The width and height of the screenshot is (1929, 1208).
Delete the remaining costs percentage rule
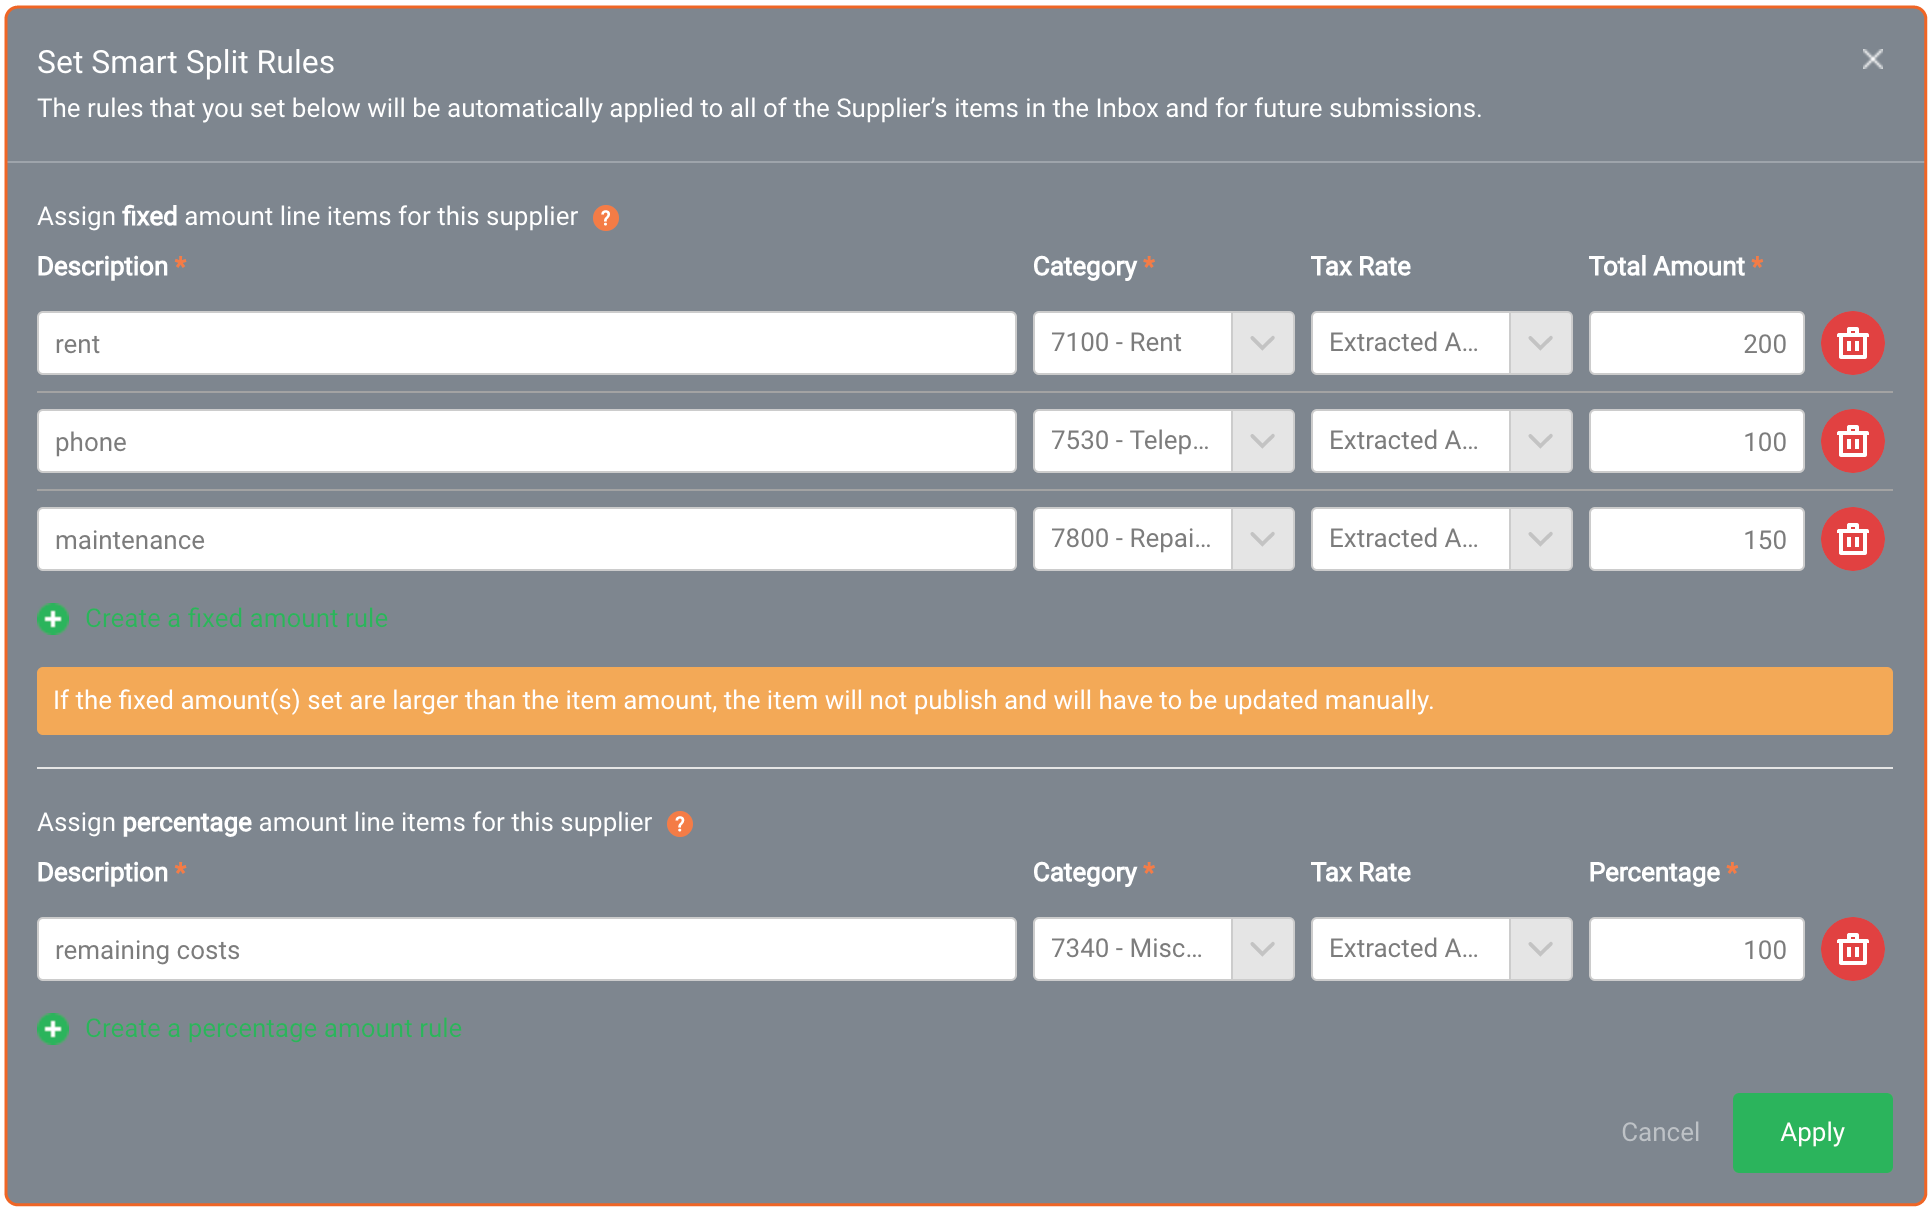1852,949
